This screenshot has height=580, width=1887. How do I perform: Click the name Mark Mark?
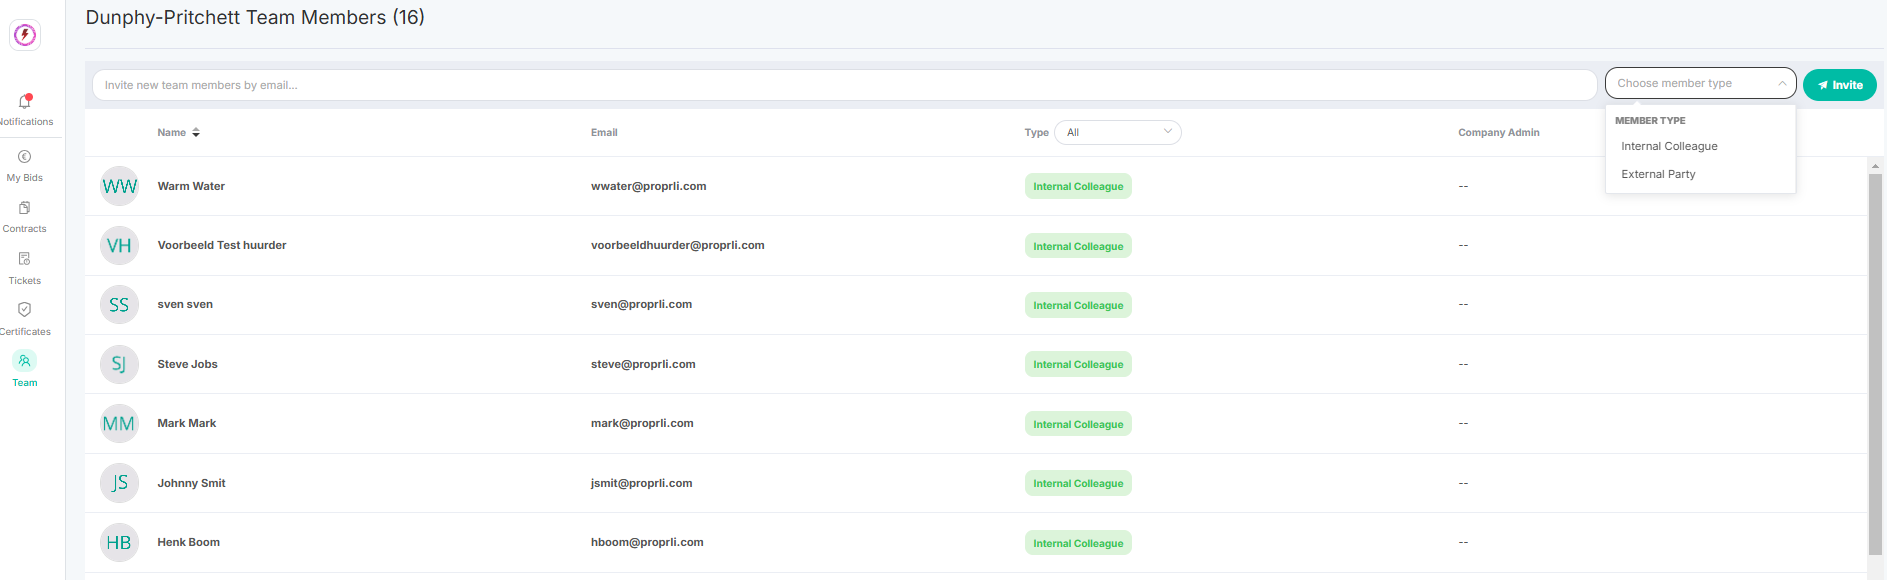187,423
